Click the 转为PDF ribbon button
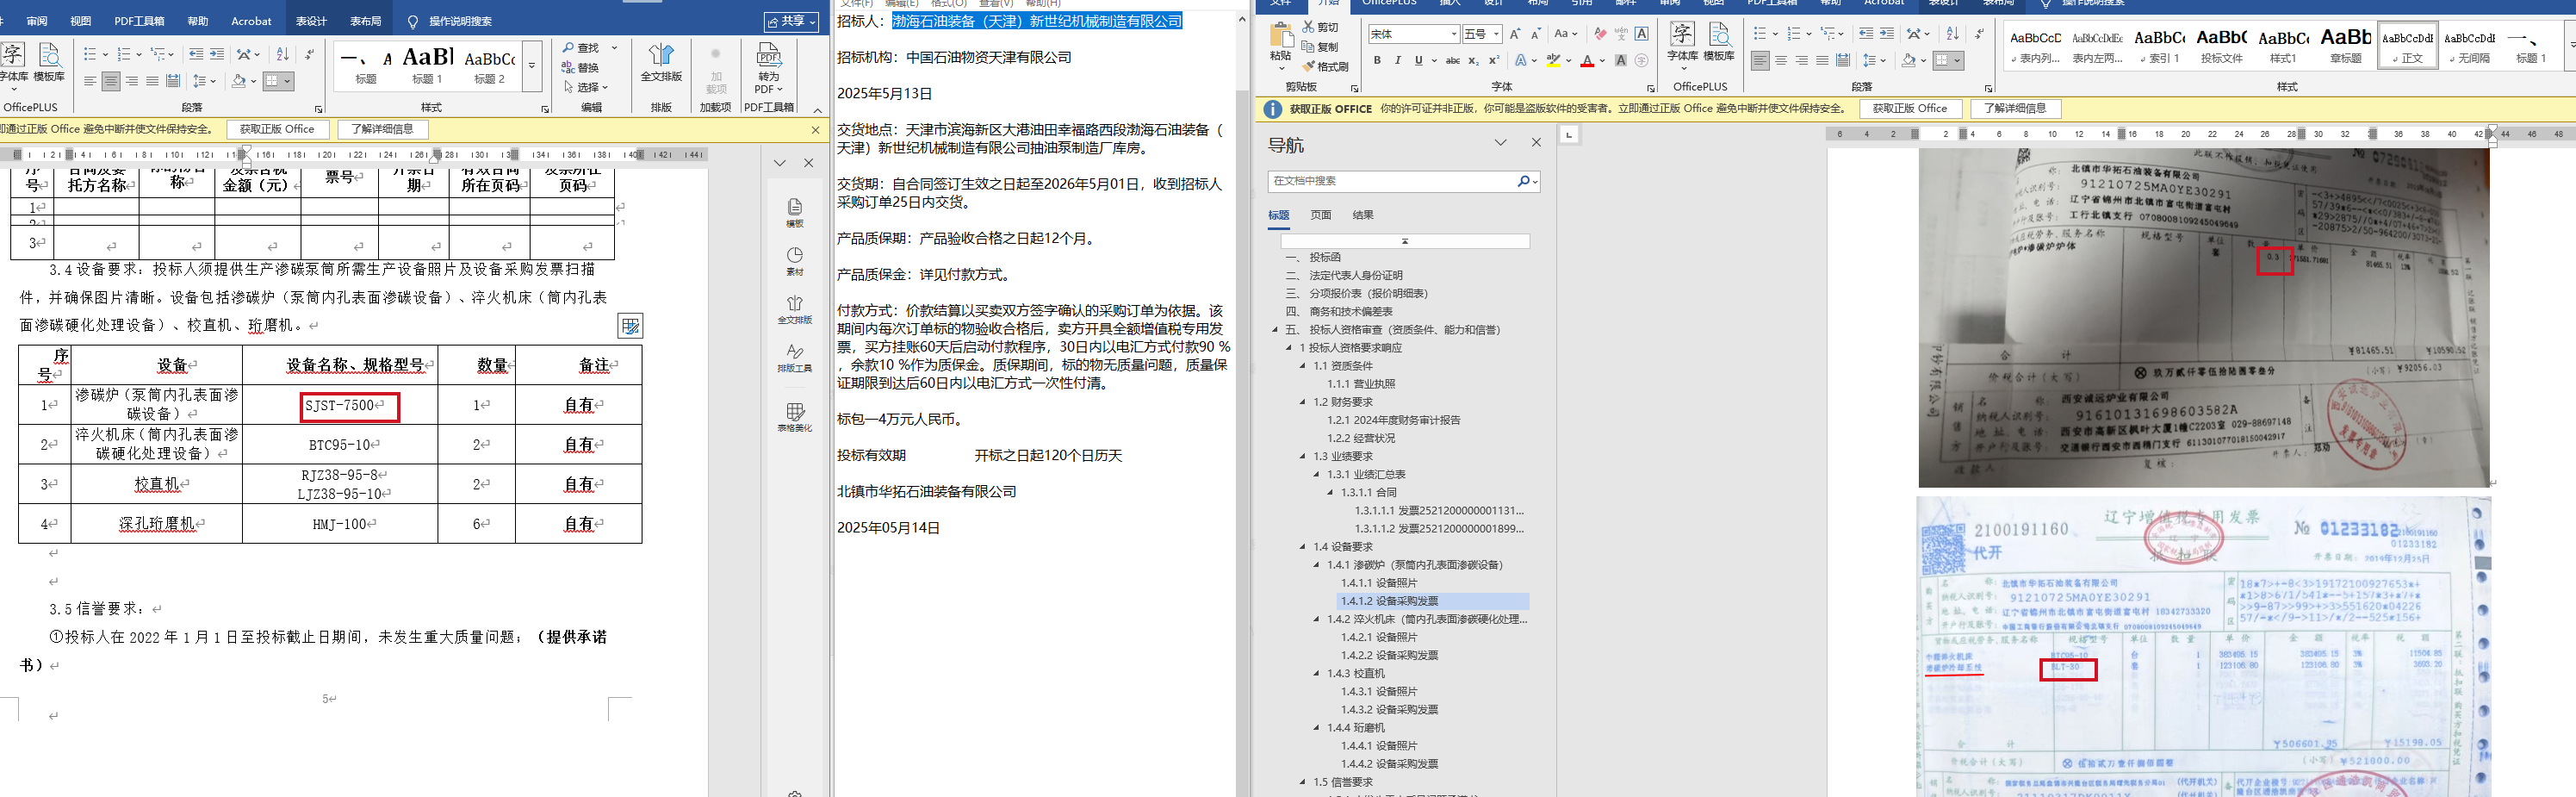 (x=769, y=68)
